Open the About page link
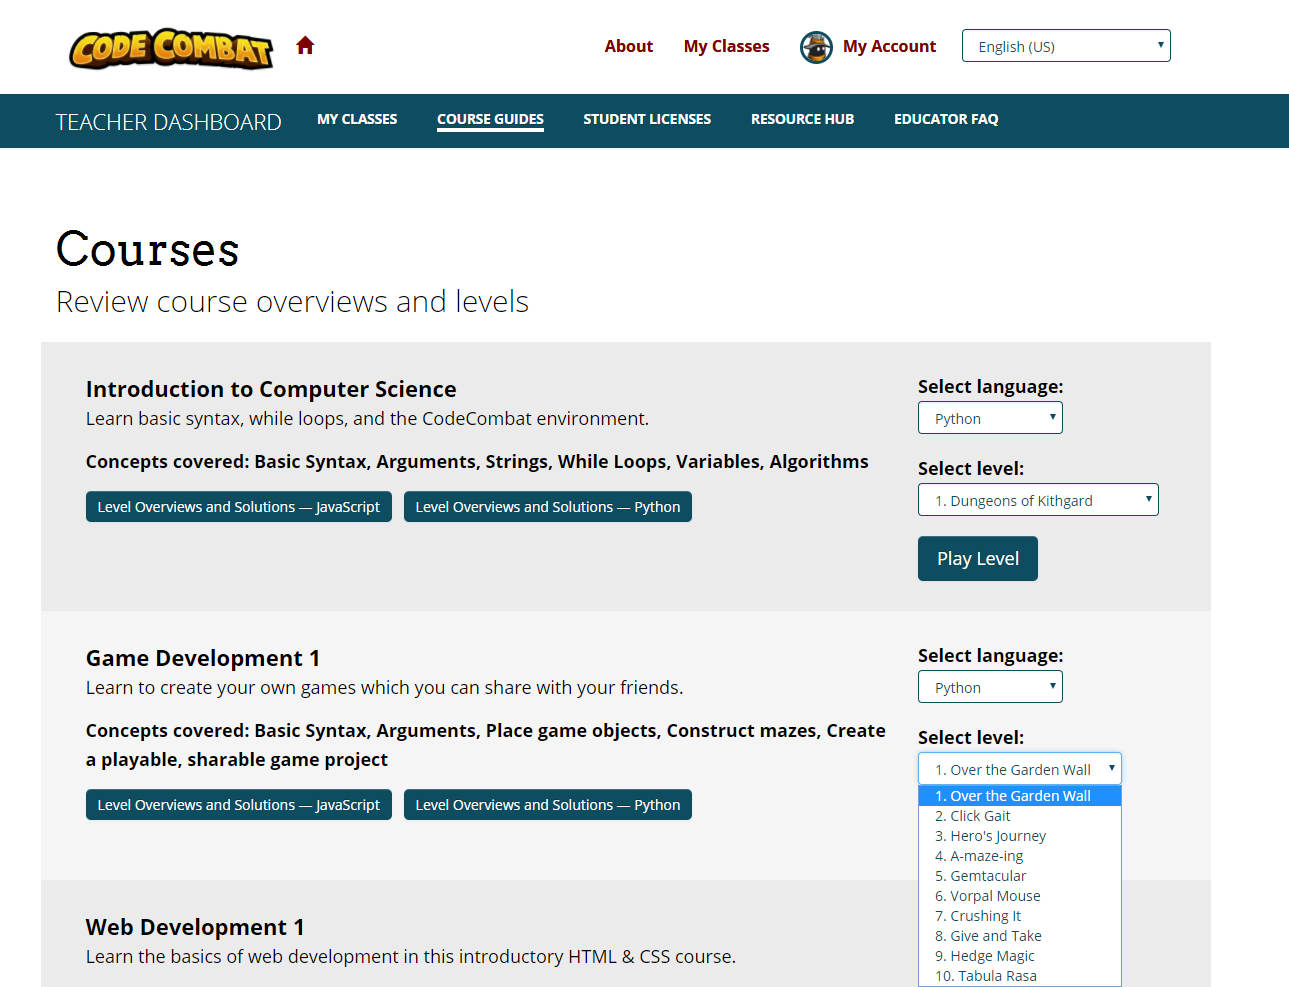1289x987 pixels. (x=628, y=46)
